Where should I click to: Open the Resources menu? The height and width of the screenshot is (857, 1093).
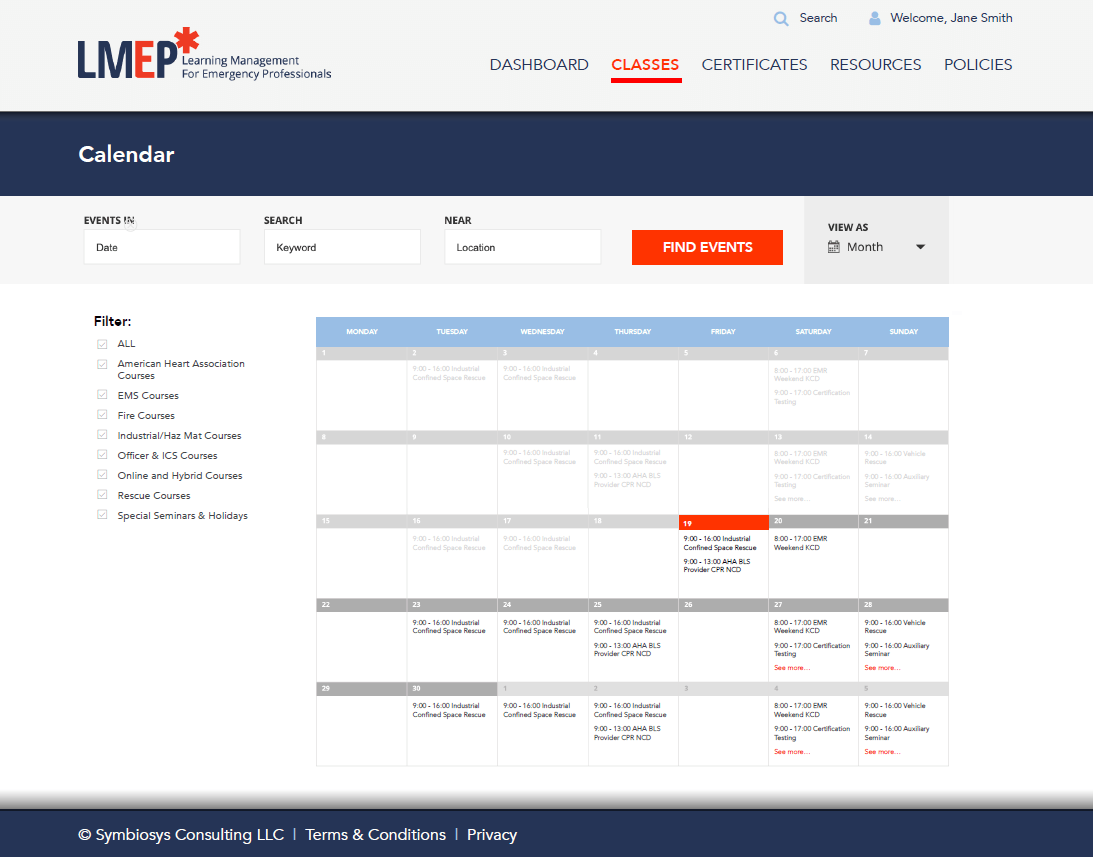(876, 65)
